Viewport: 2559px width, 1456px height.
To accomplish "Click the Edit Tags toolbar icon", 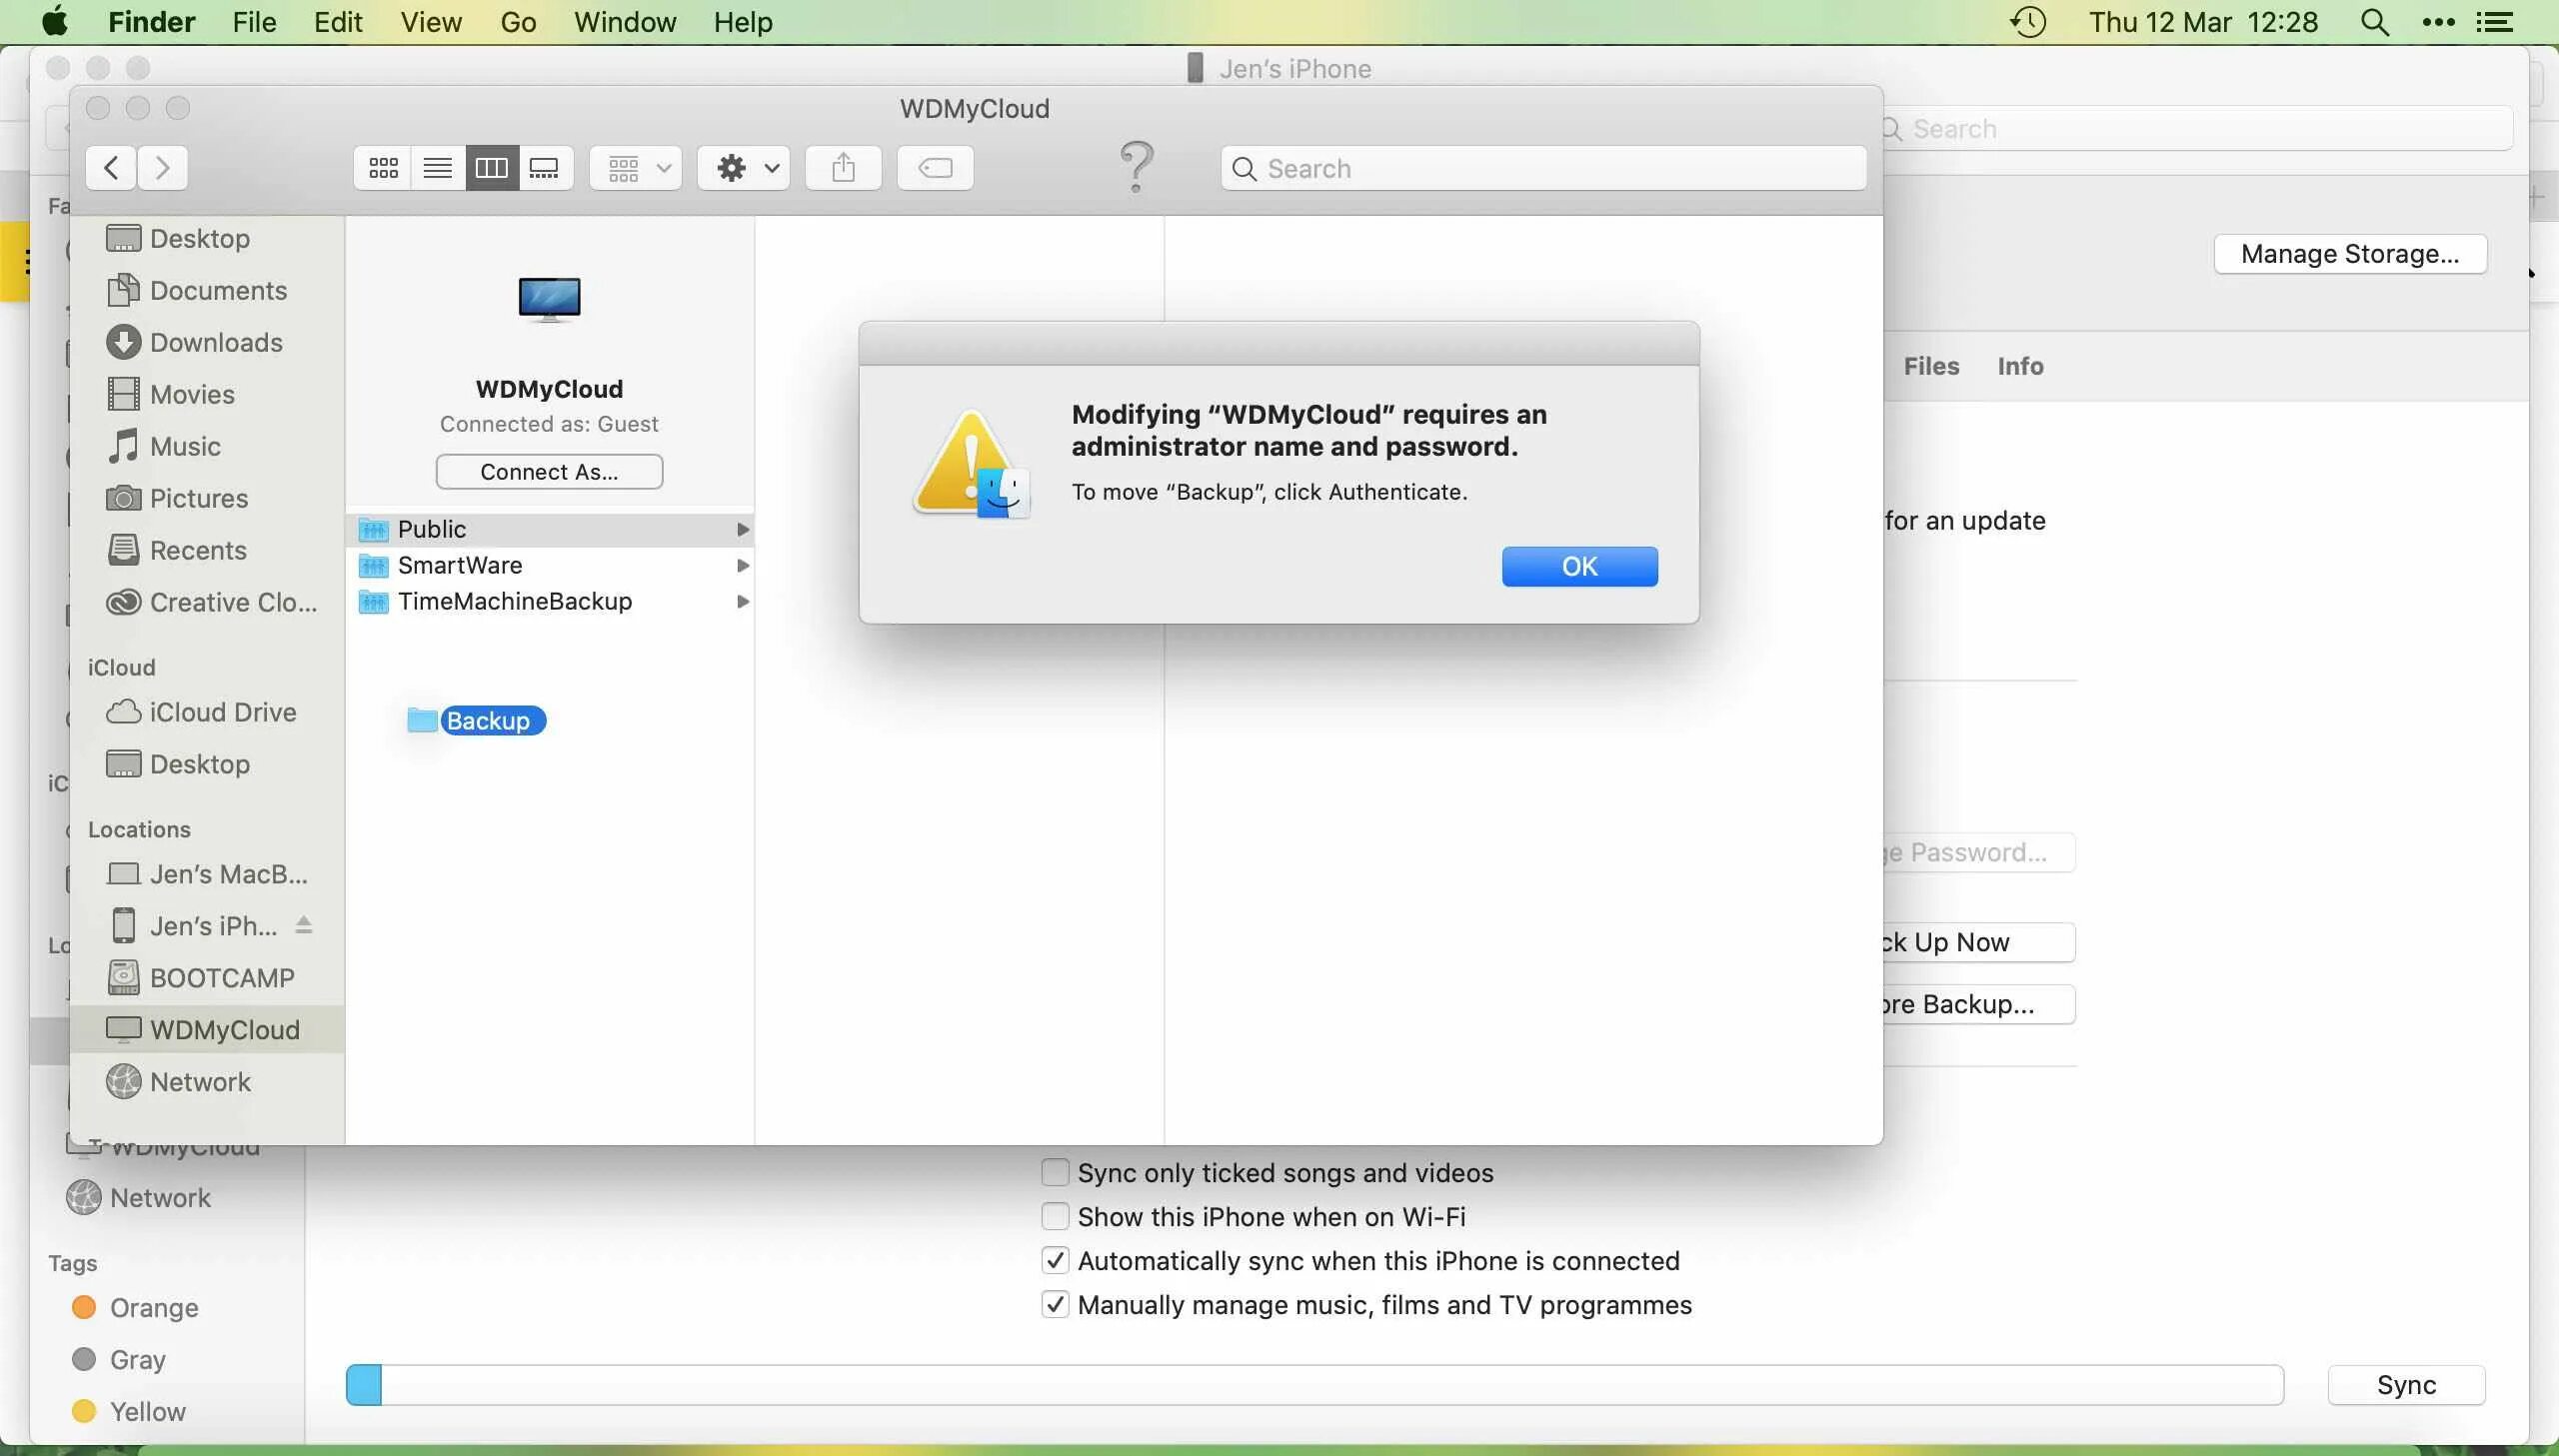I will 935,168.
